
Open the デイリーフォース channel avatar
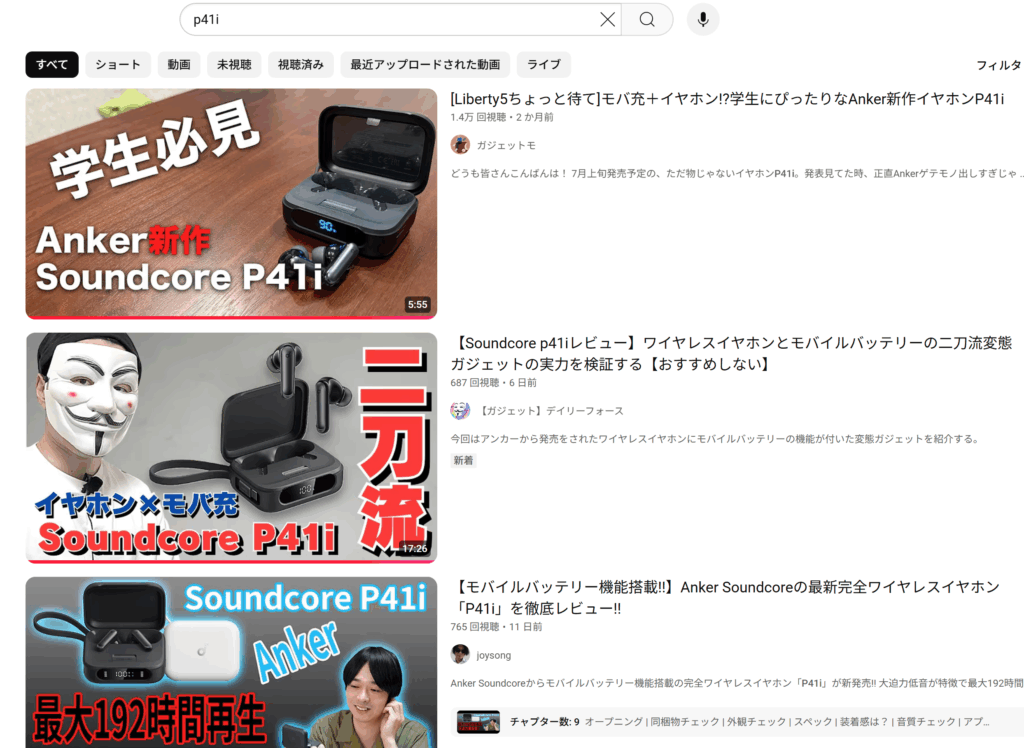pyautogui.click(x=460, y=410)
